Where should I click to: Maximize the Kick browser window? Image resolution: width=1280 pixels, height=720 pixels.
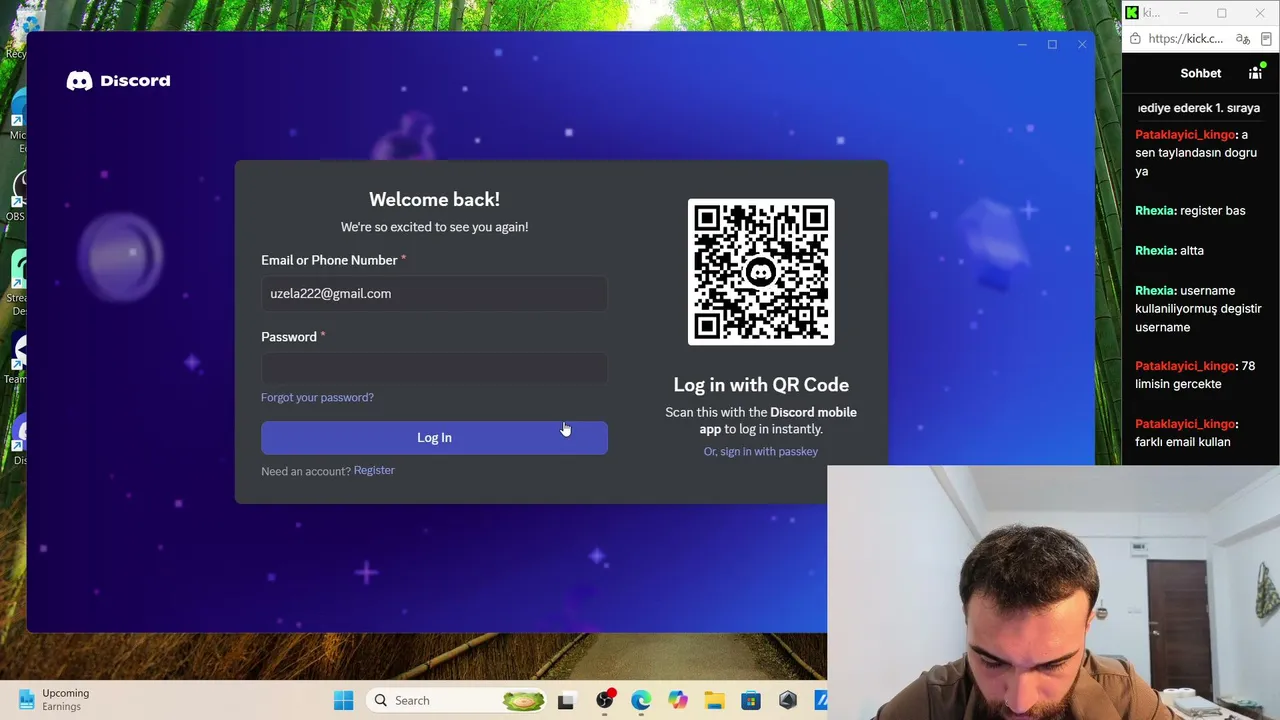pyautogui.click(x=1221, y=13)
